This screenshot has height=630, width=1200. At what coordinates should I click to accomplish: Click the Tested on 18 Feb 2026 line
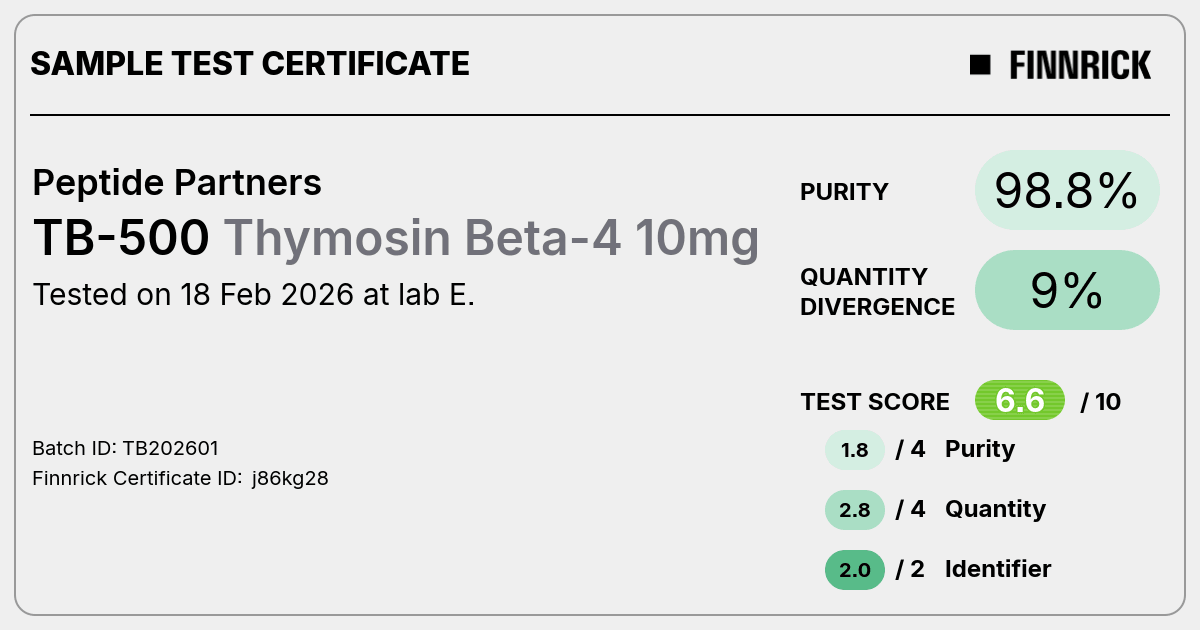pos(254,295)
